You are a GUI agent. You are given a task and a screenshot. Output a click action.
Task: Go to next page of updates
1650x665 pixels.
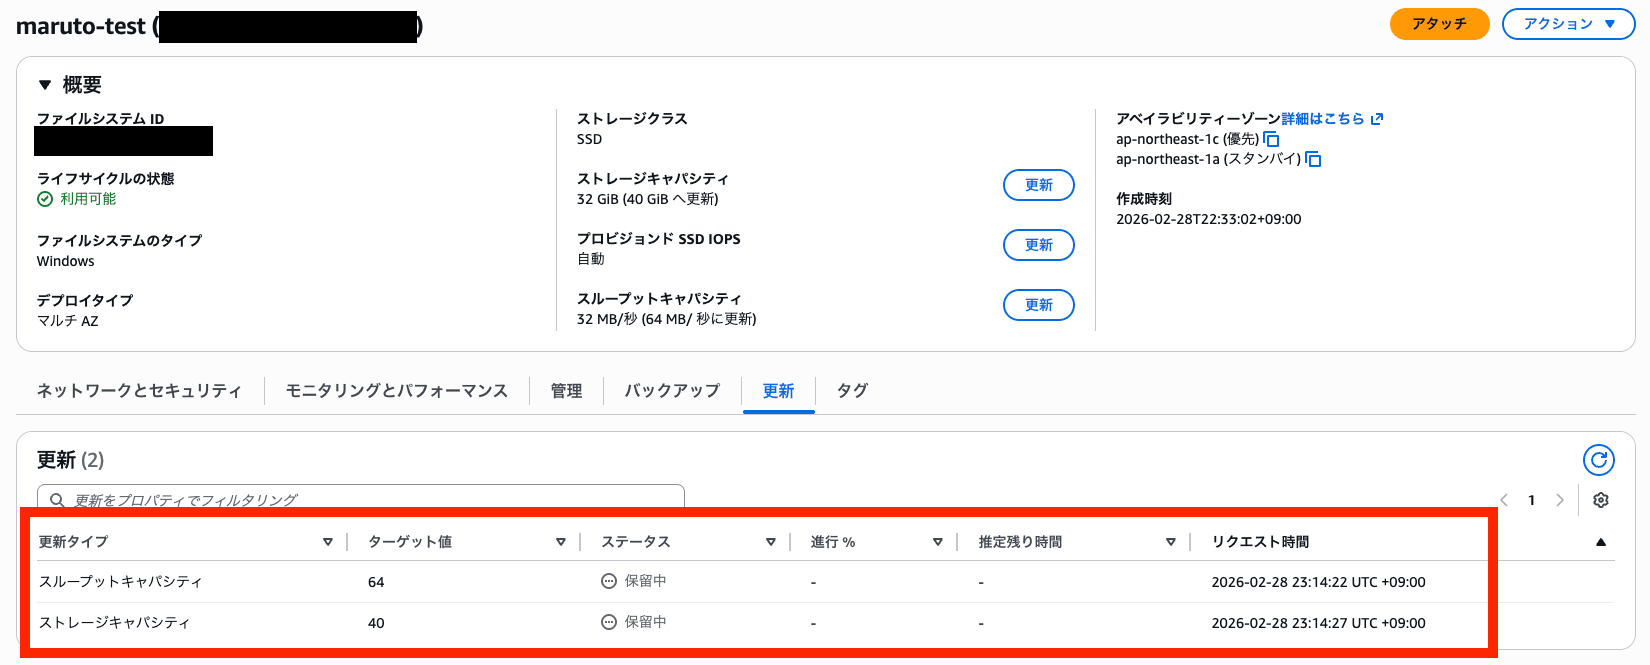click(x=1560, y=500)
